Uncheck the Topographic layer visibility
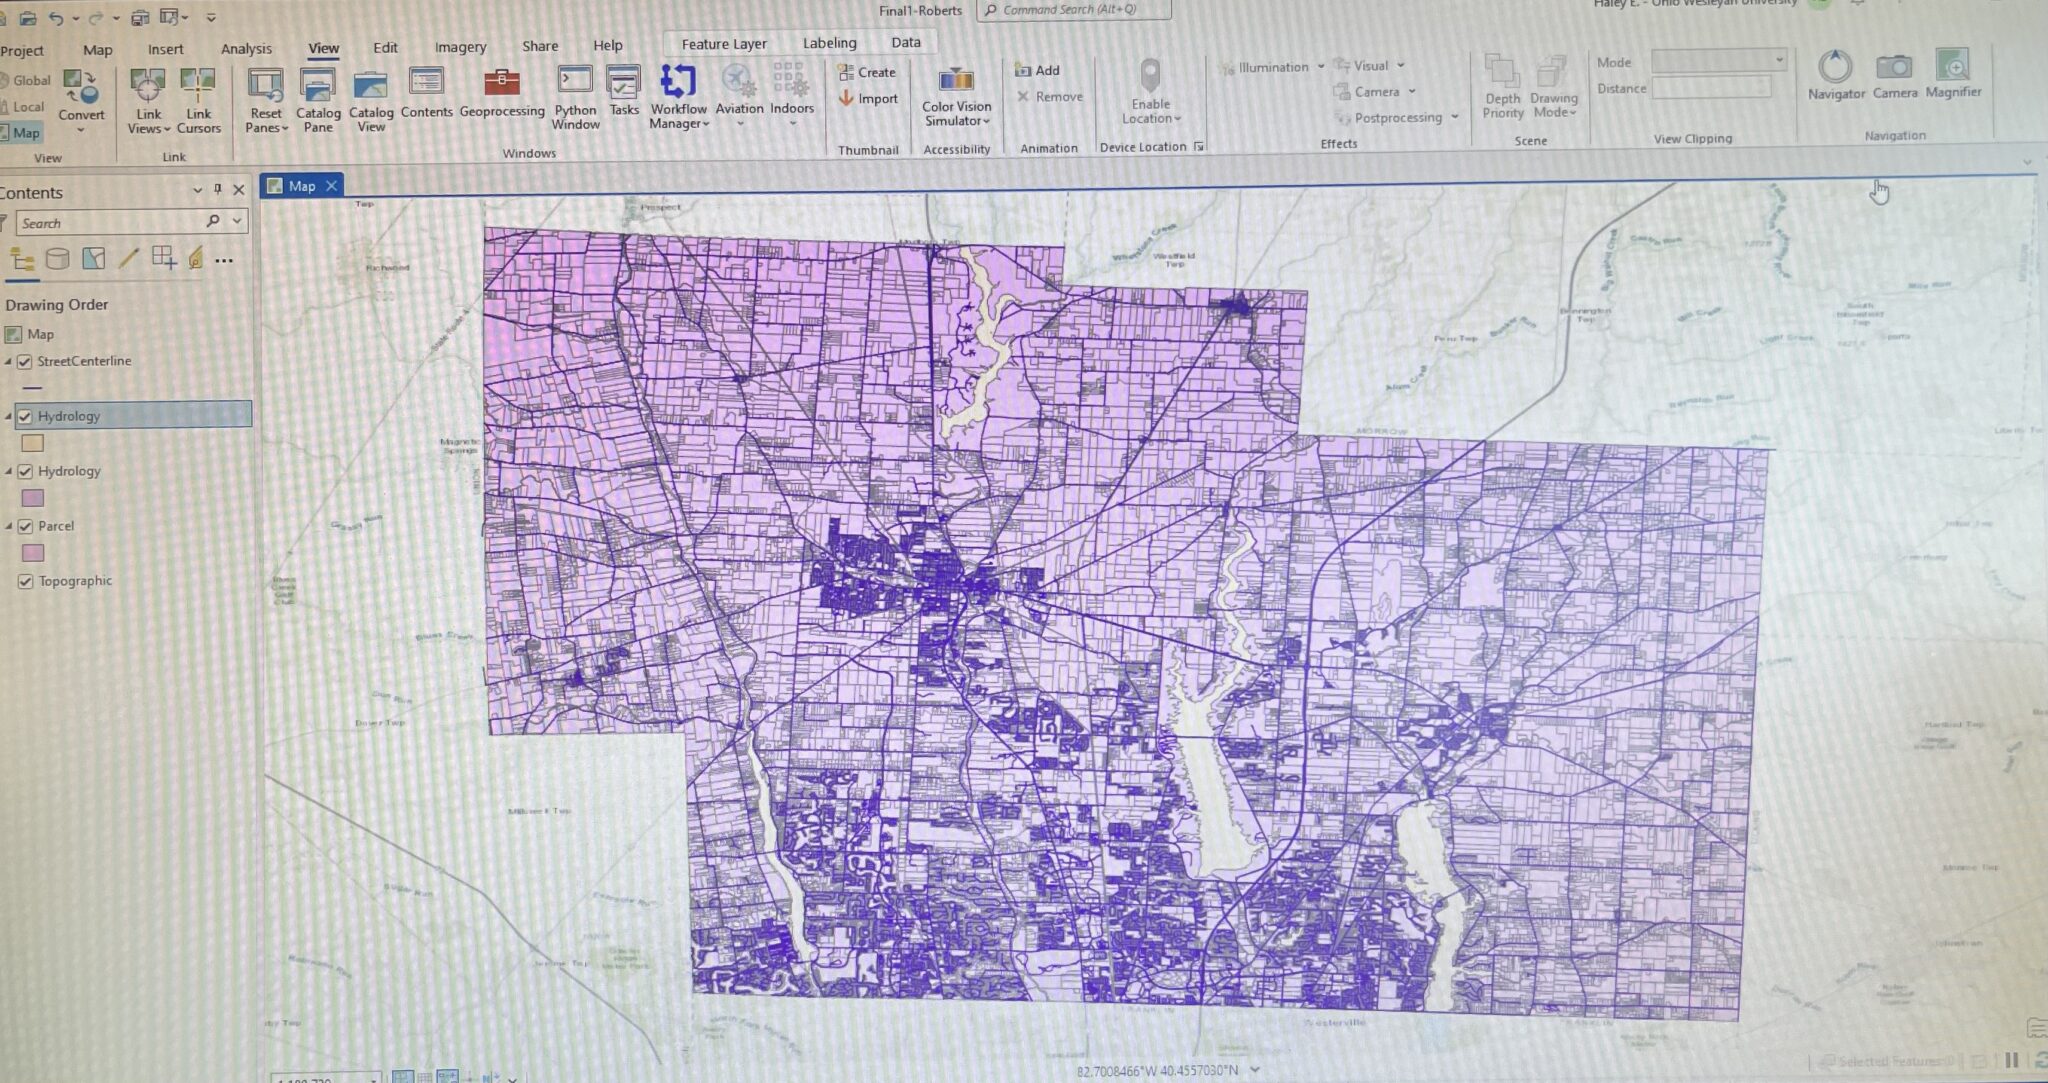 pyautogui.click(x=25, y=581)
